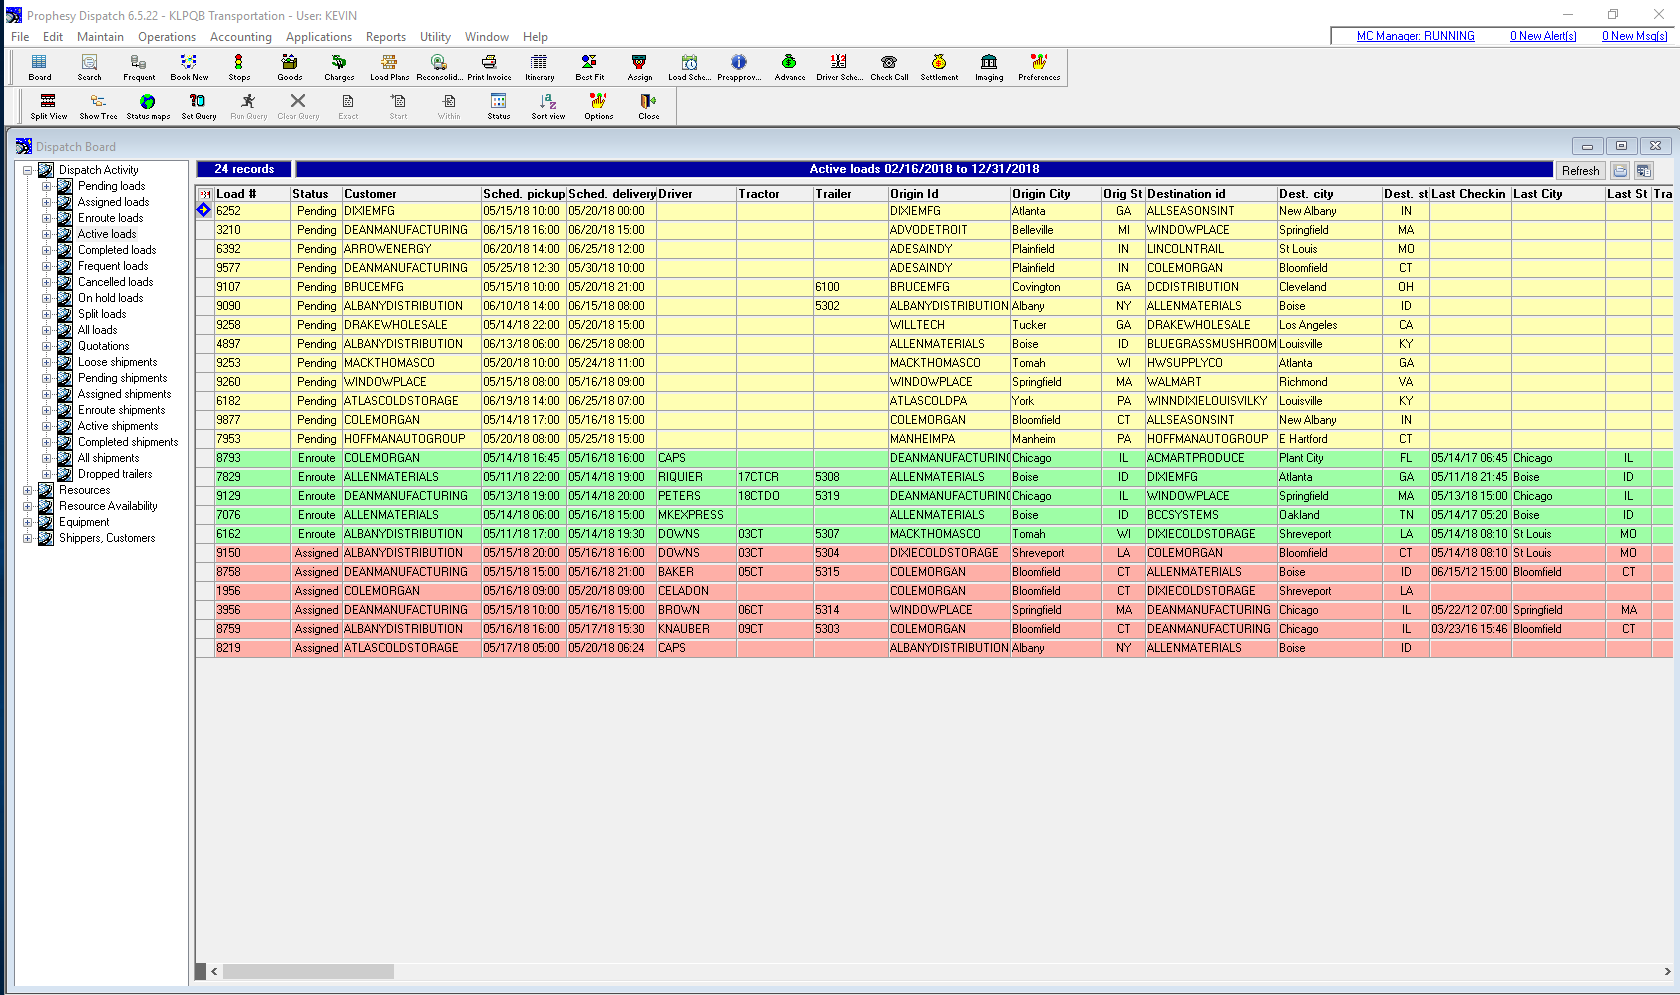Open Status maps globe icon

[148, 106]
